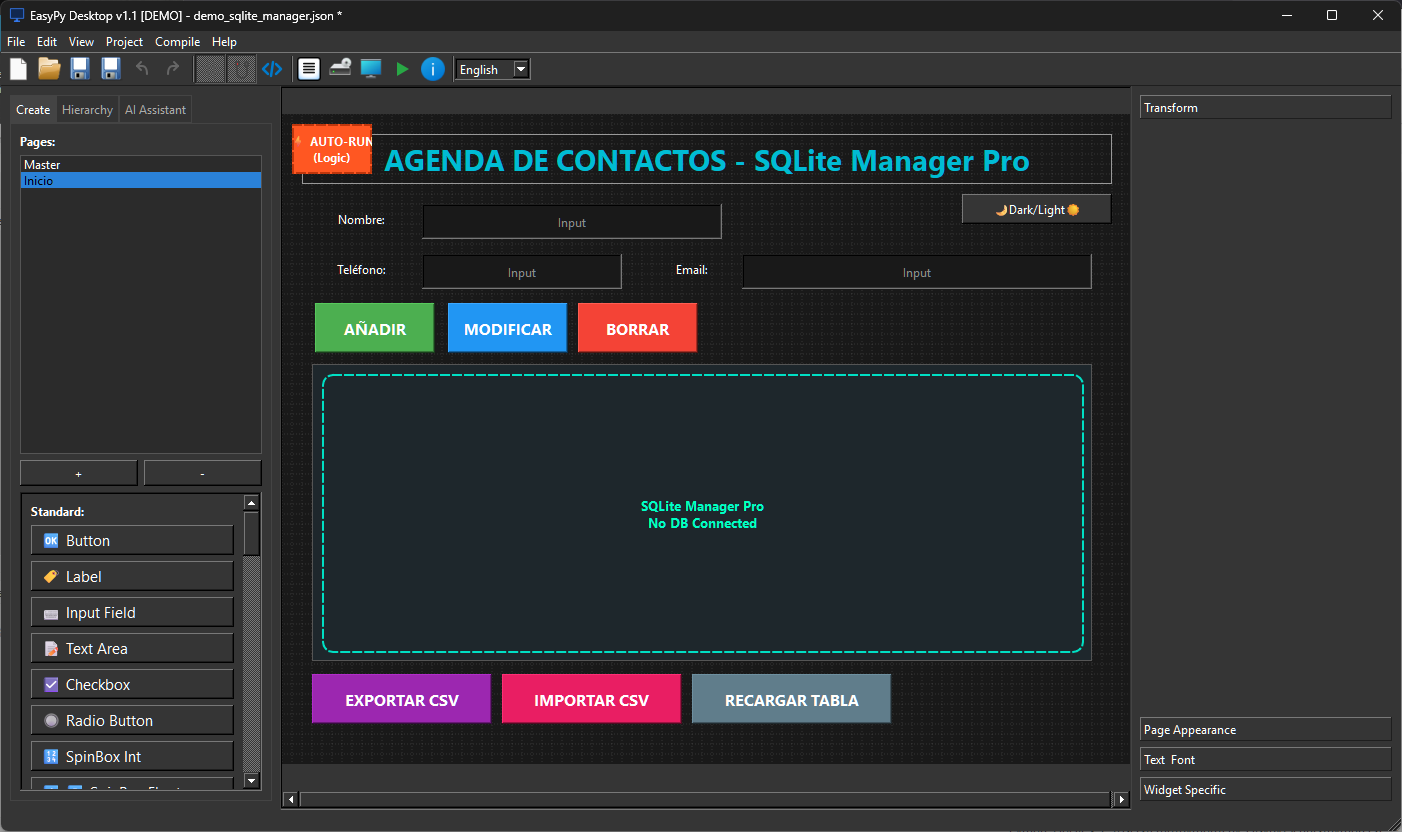Image resolution: width=1402 pixels, height=832 pixels.
Task: Click the canvas horizontal scrollbar left arrow
Action: [292, 799]
